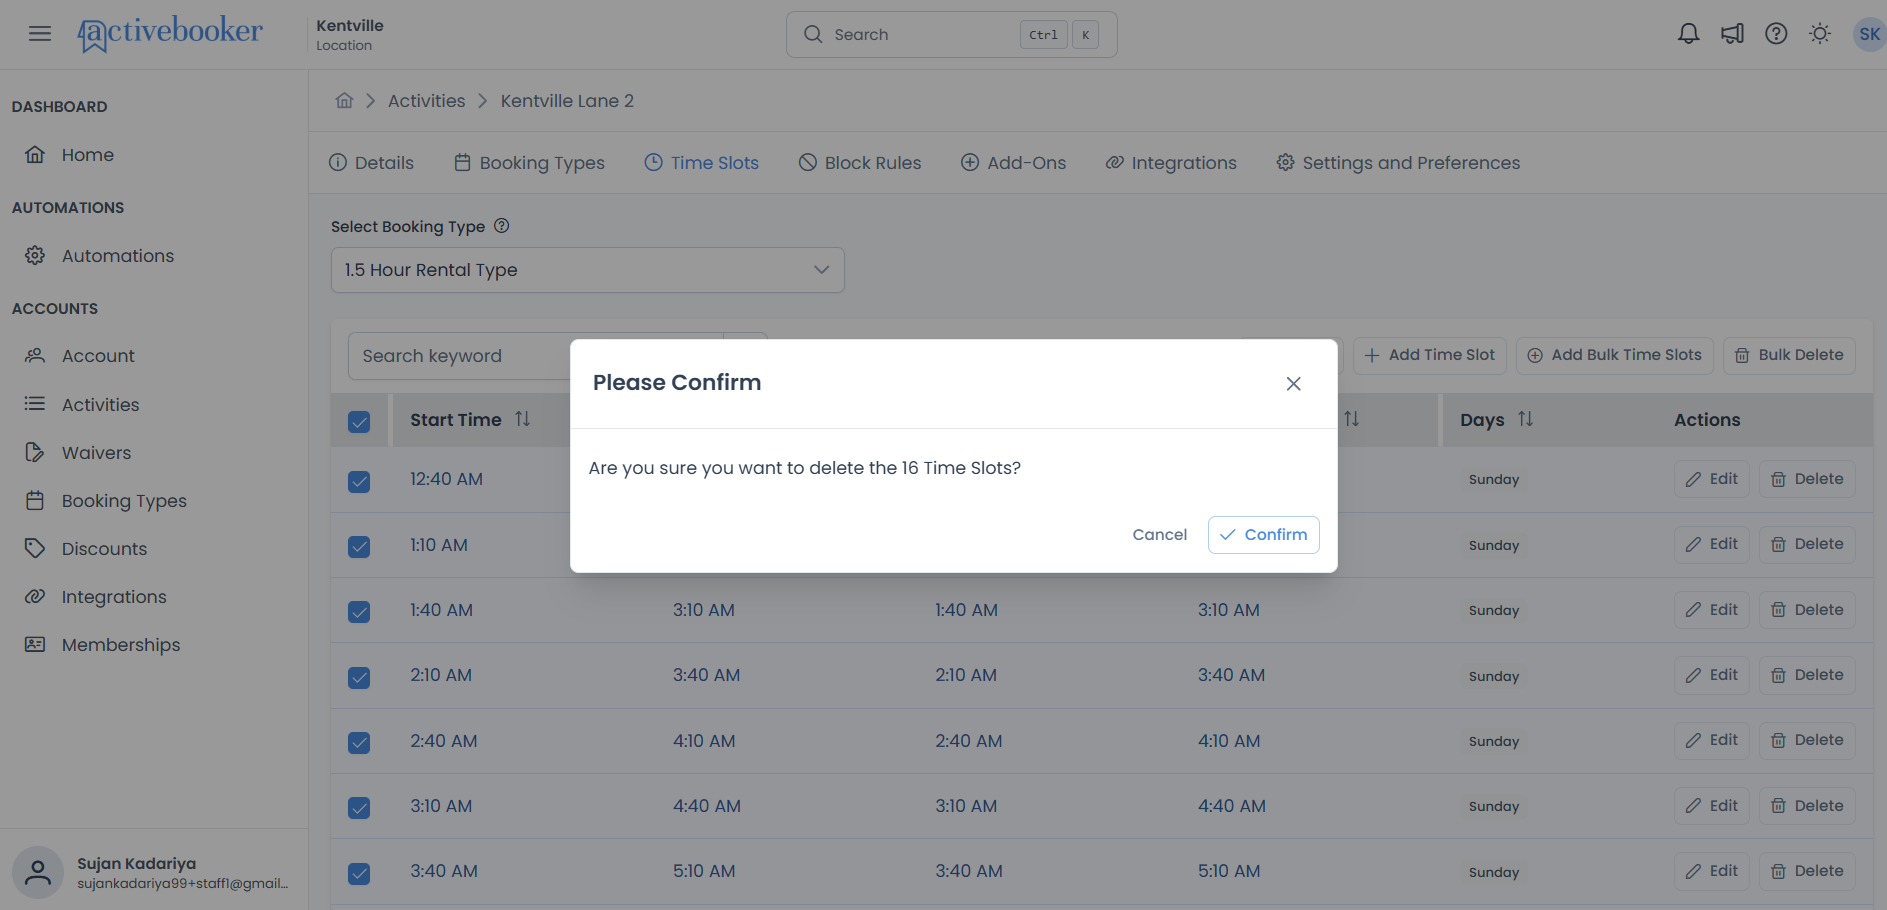The image size is (1887, 910).
Task: Edit the 3:40 AM time slot
Action: pyautogui.click(x=1711, y=871)
